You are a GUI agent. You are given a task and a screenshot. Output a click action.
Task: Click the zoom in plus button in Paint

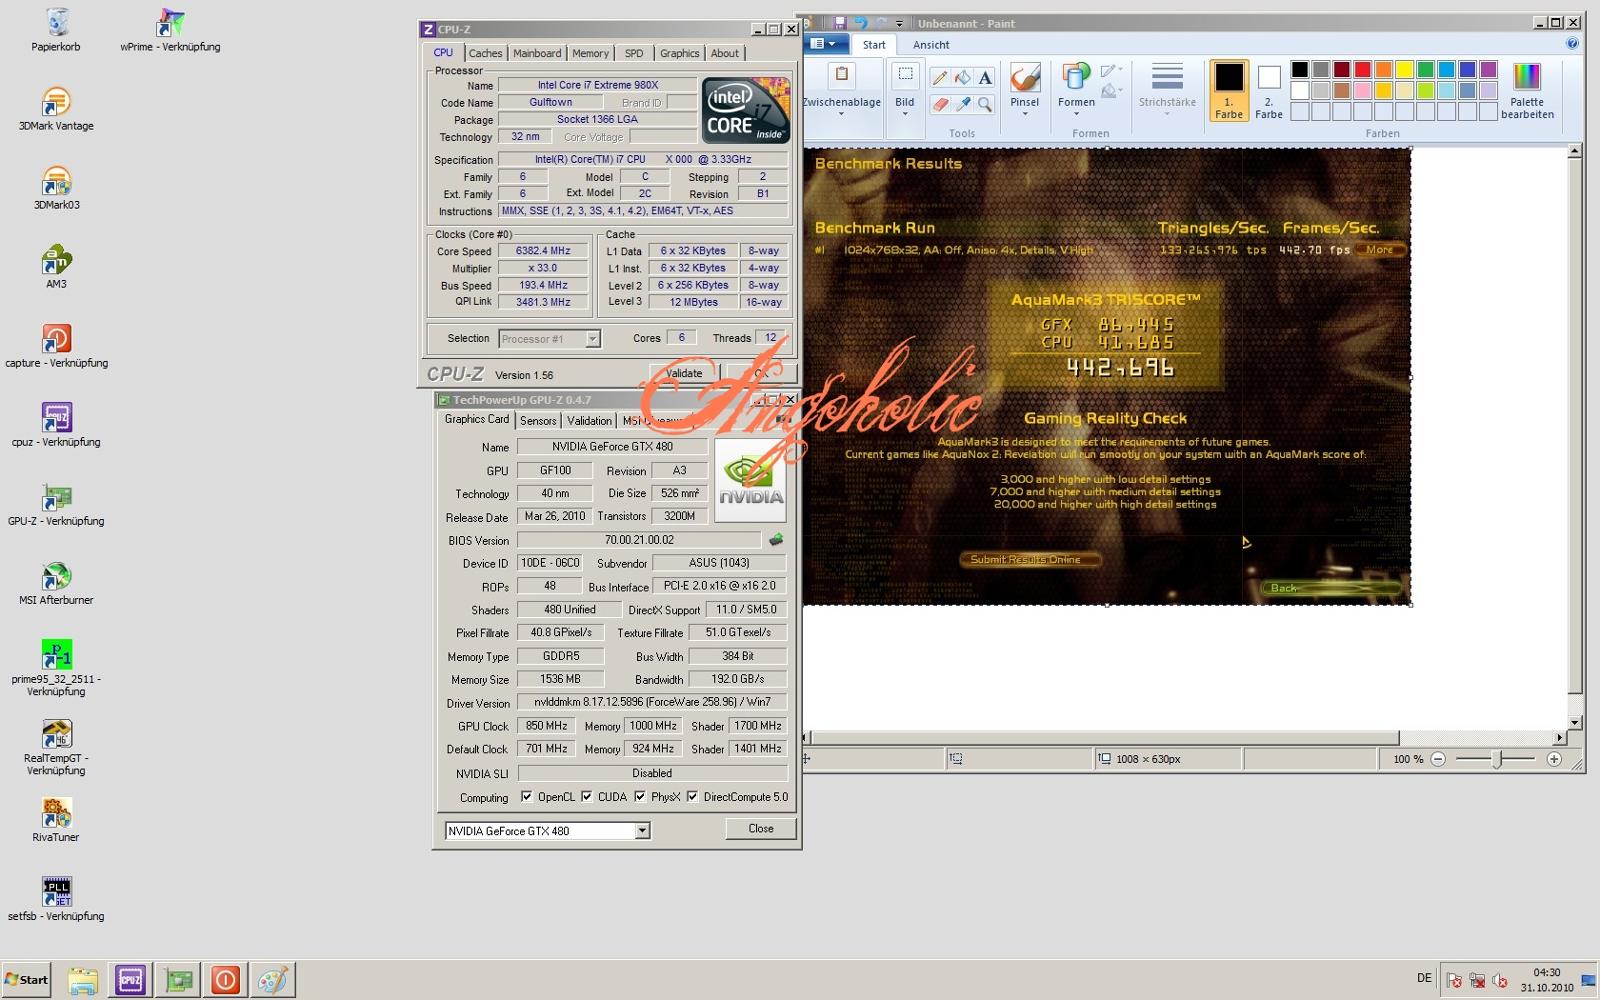pos(1554,759)
